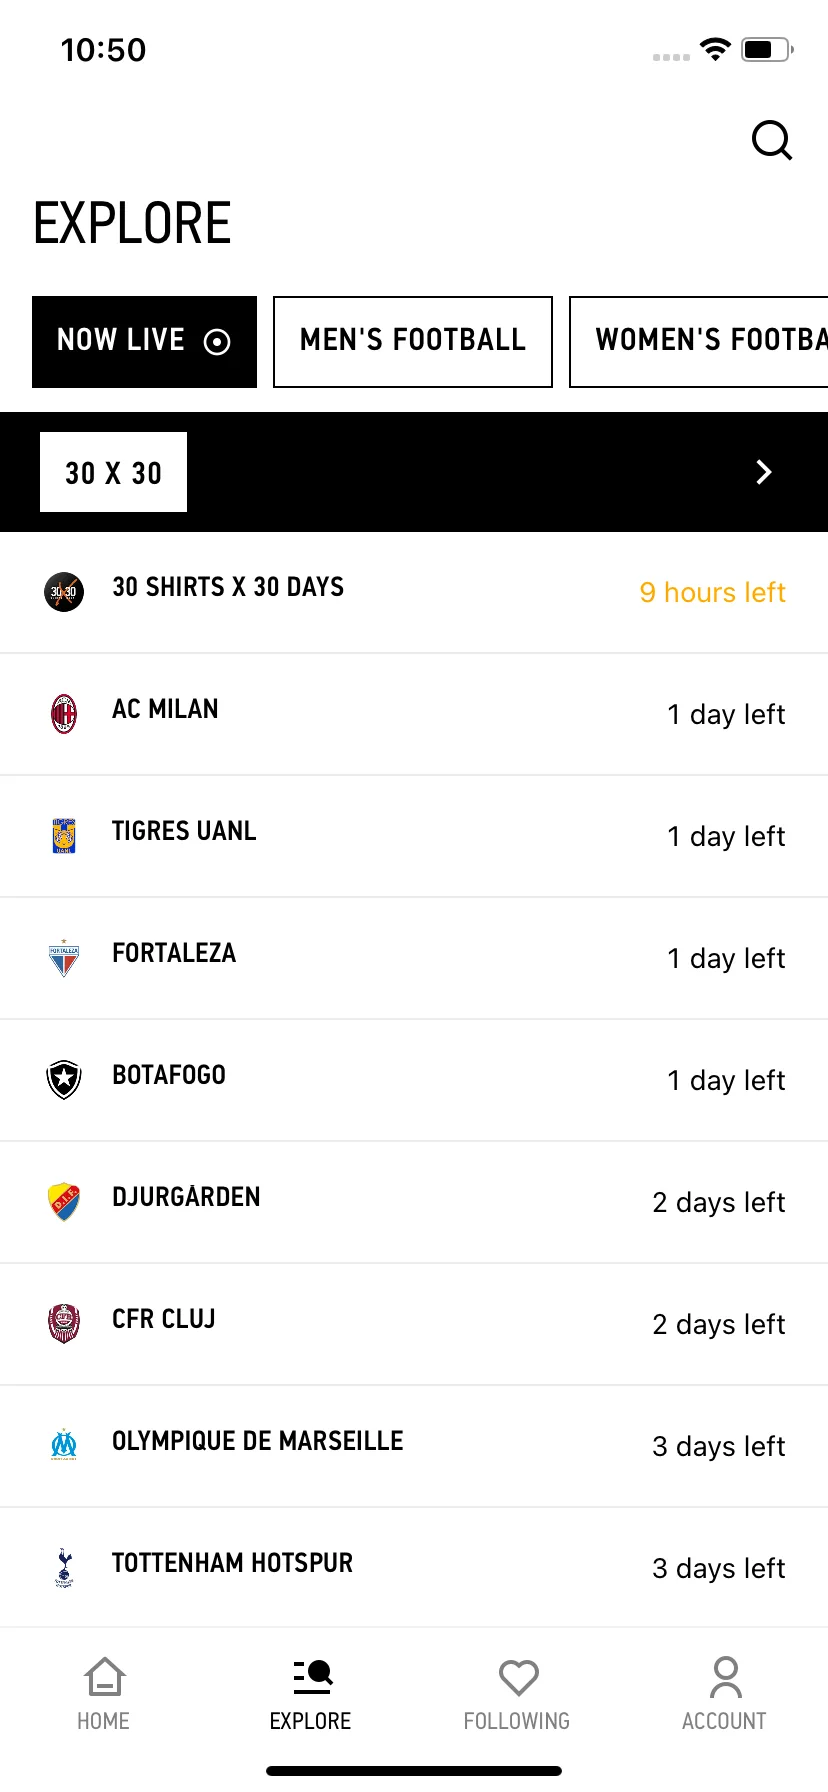
Task: Tap the CFR Cluj crest icon
Action: click(64, 1324)
